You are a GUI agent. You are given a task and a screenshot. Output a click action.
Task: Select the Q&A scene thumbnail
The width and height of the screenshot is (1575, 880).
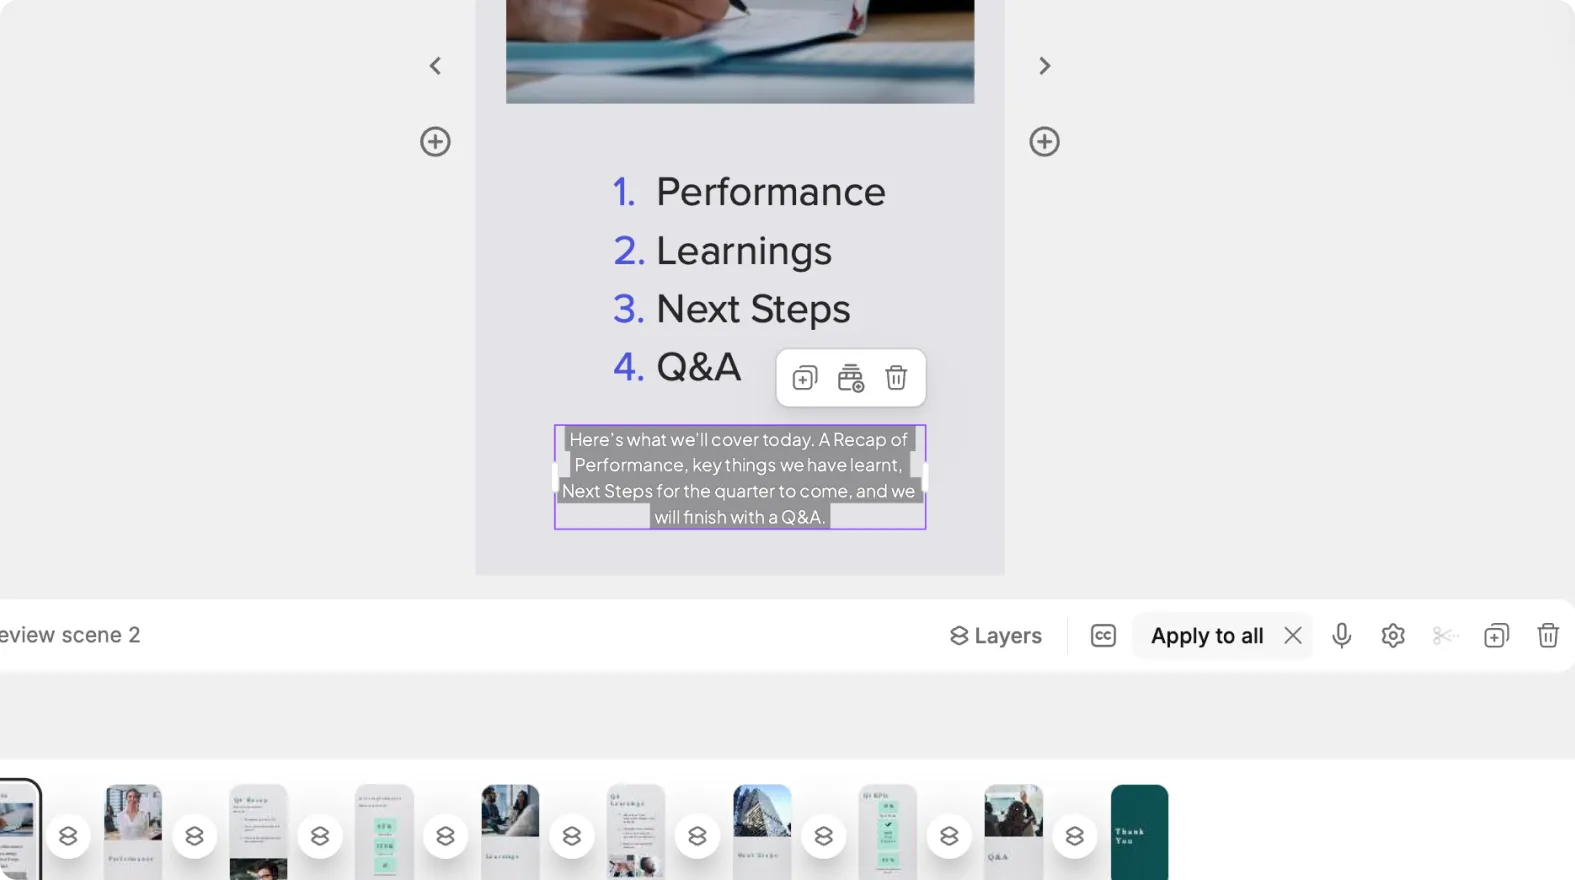1013,832
